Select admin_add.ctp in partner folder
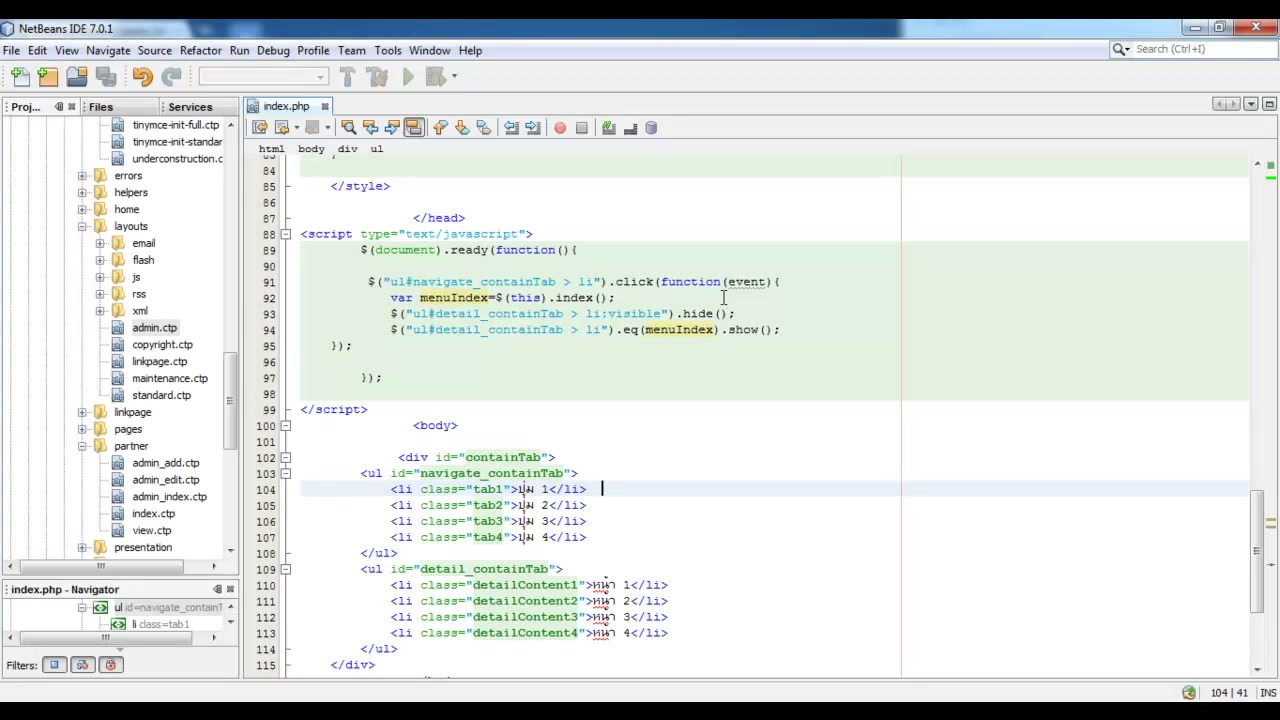The height and width of the screenshot is (720, 1280). (166, 463)
